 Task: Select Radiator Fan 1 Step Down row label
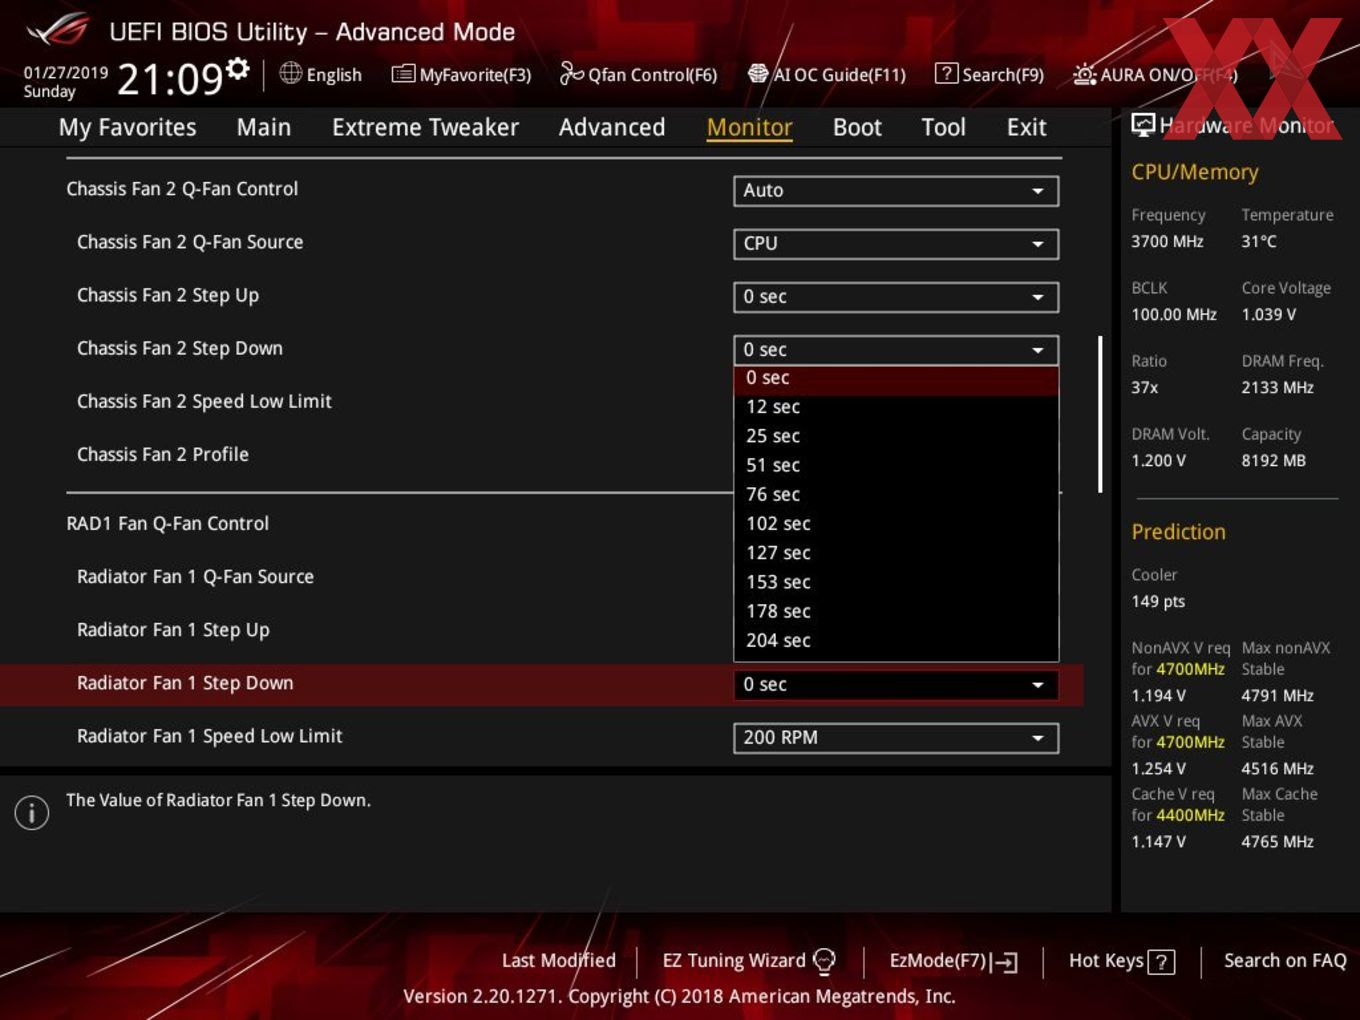point(185,683)
